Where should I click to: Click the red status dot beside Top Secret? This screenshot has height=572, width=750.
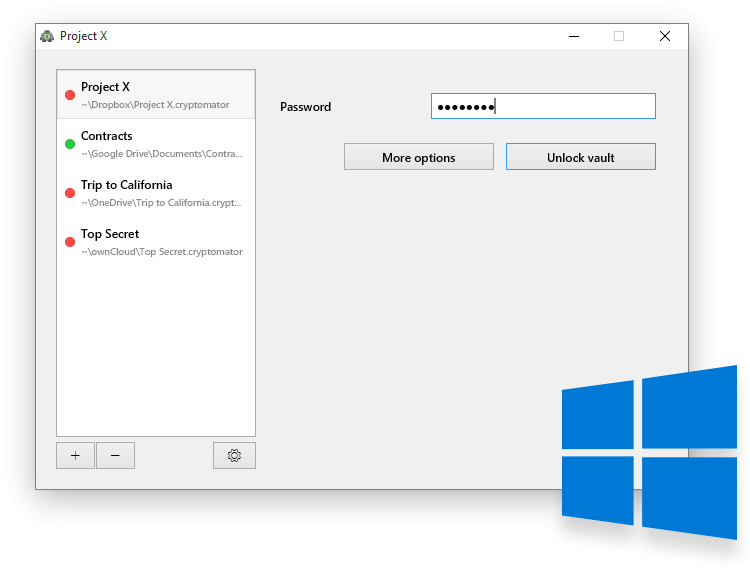[x=70, y=242]
